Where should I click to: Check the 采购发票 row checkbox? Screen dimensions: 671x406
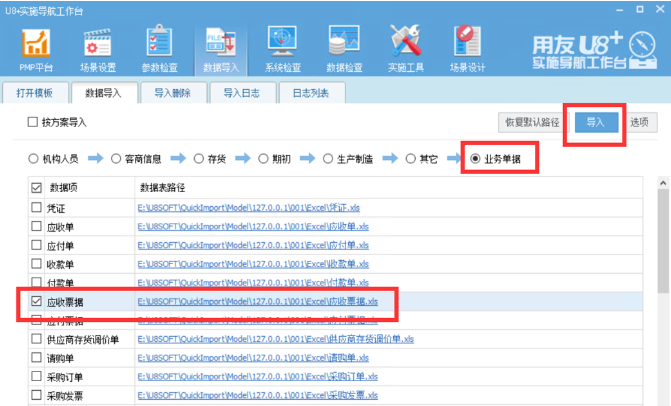[36, 395]
